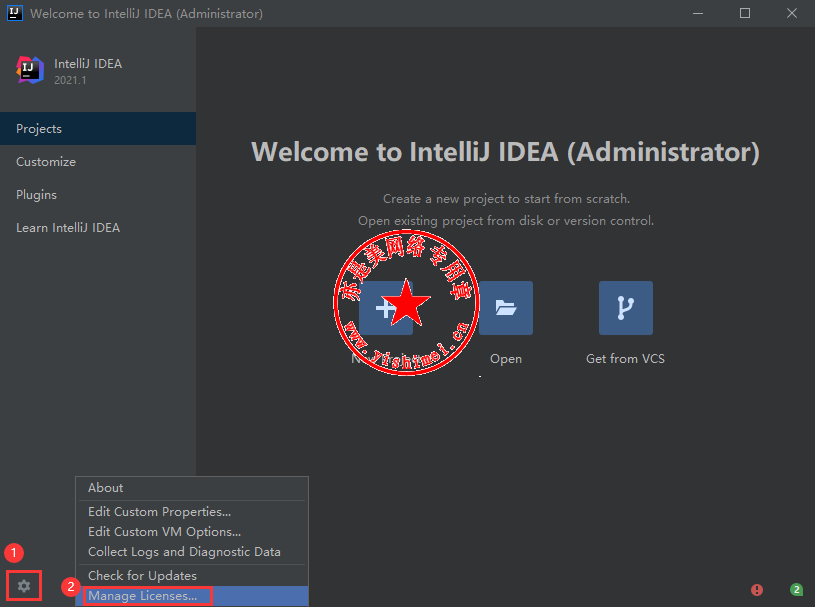This screenshot has height=607, width=815.
Task: Open the settings gear icon at bottom-left
Action: pos(25,586)
